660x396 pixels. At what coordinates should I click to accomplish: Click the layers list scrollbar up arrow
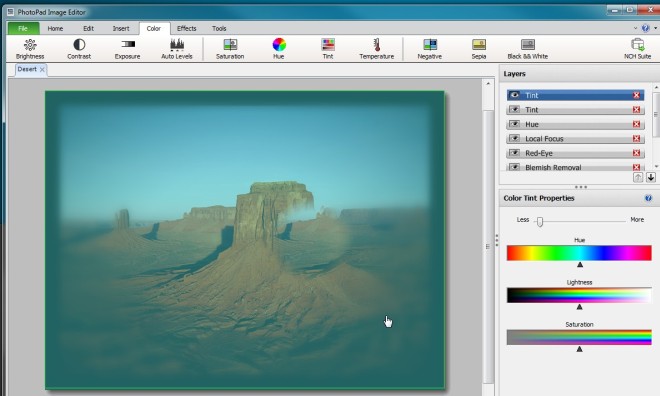656,87
